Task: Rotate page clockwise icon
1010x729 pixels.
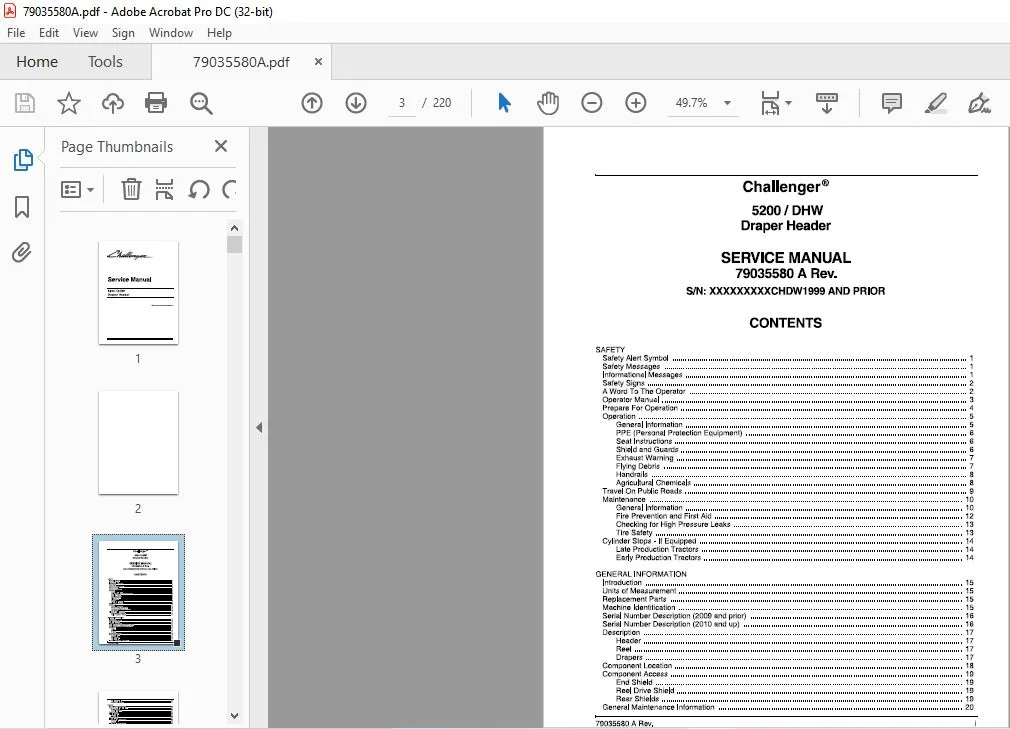Action: 229,189
